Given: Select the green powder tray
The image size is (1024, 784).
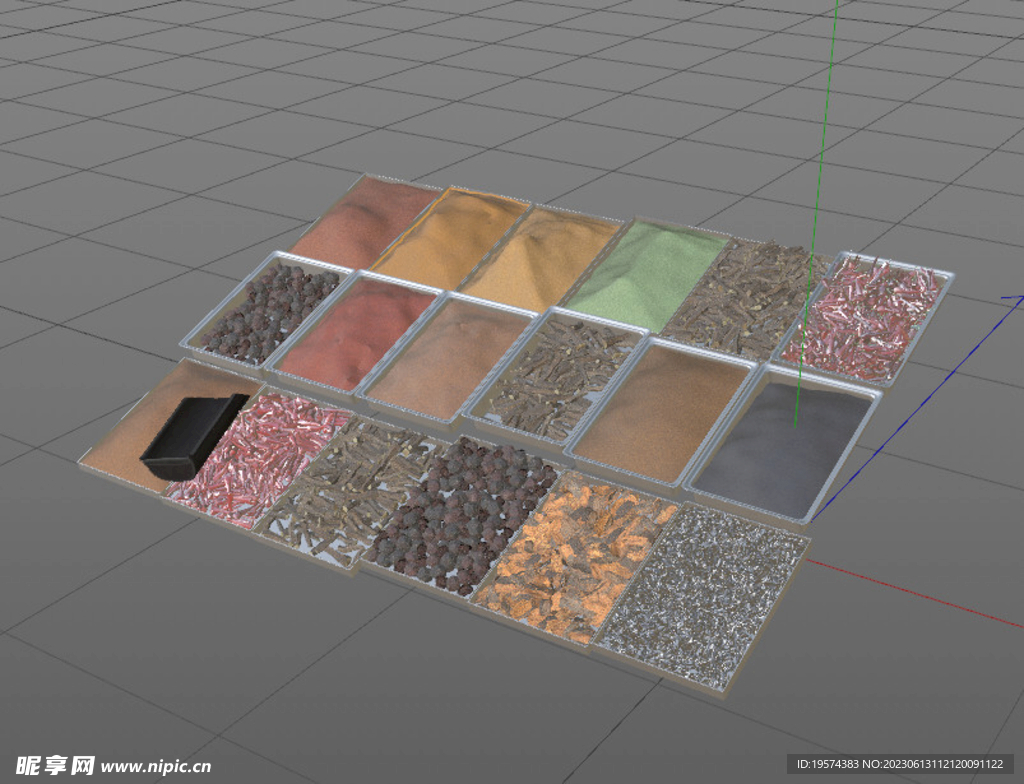Looking at the screenshot, I should [645, 273].
